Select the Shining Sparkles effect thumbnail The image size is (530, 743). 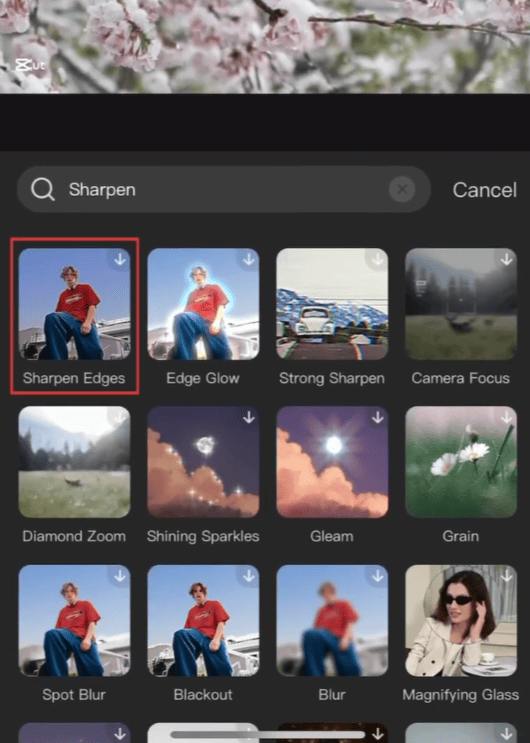pyautogui.click(x=203, y=462)
